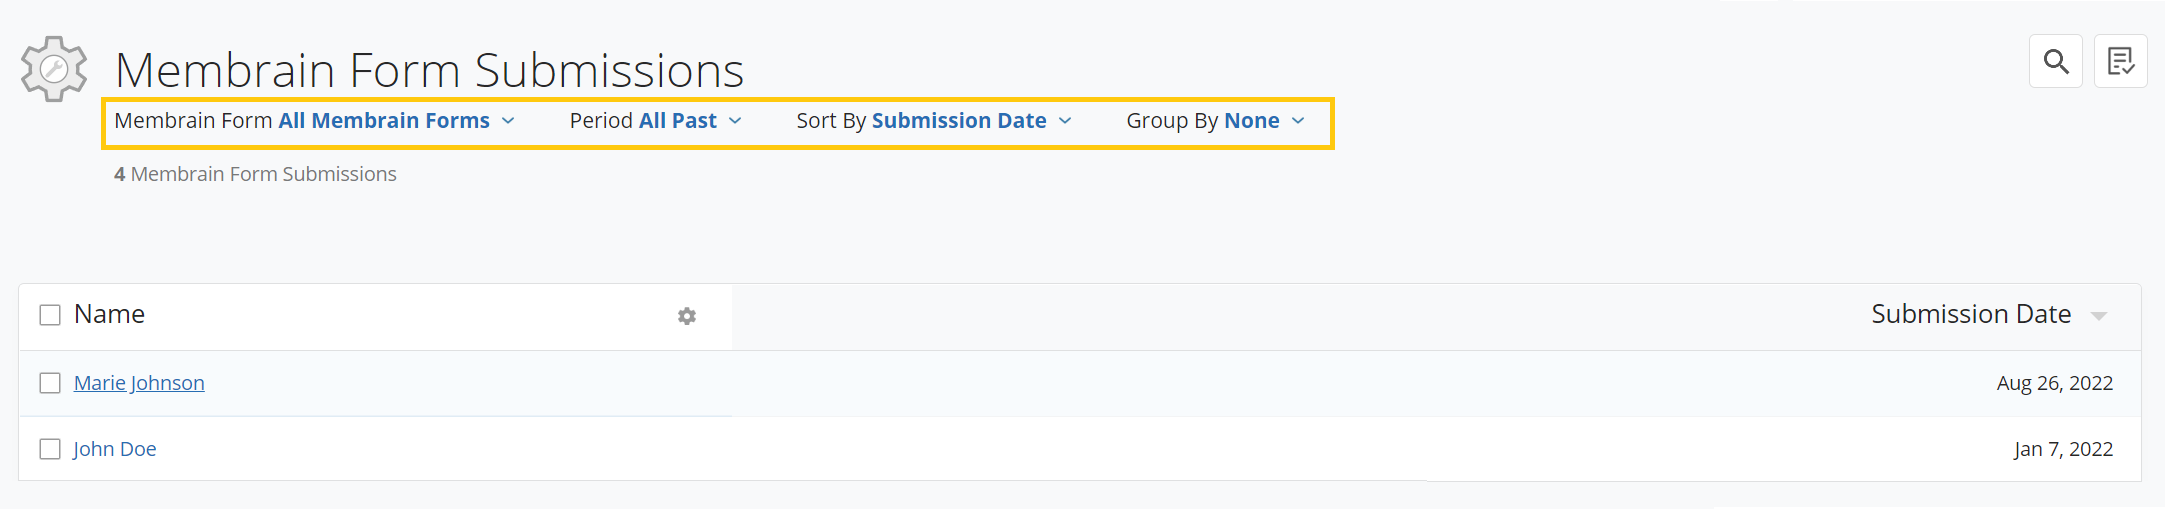Open the Group By None dropdown
This screenshot has height=509, width=2165.
[x=1216, y=121]
